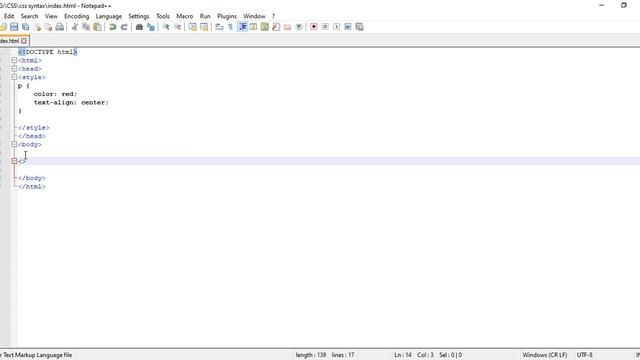Select the index.html document tab
This screenshot has height=360, width=640.
click(10, 41)
